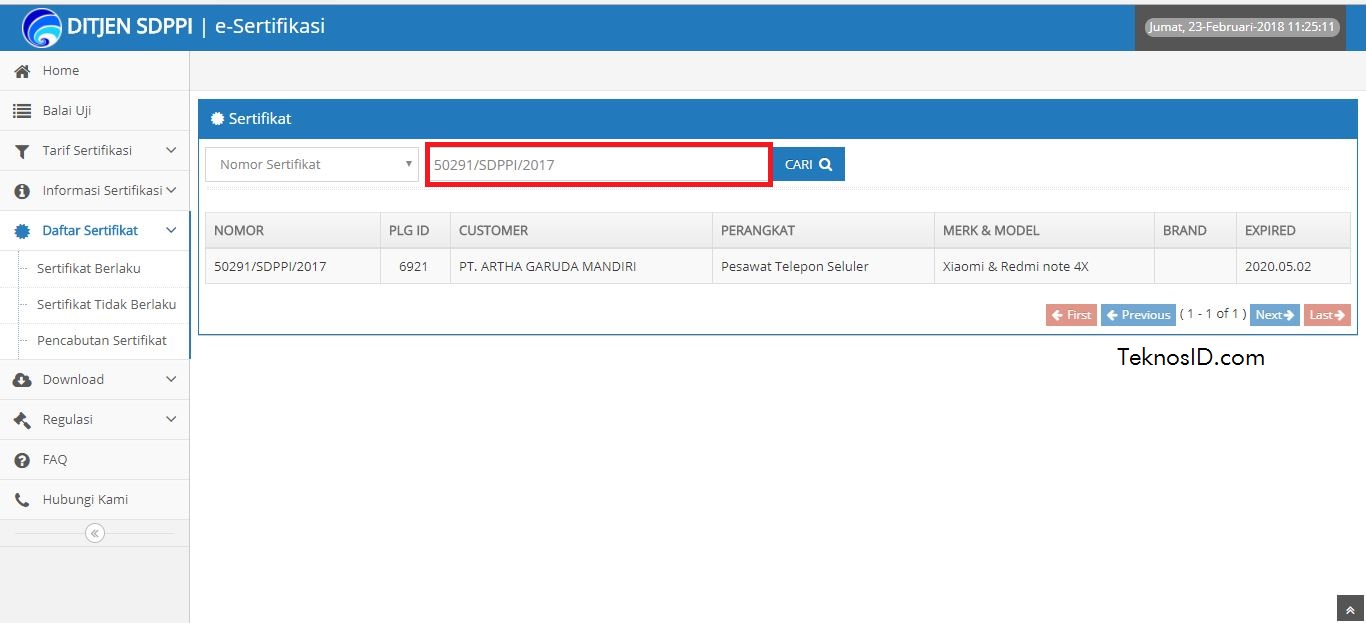
Task: Click the Home house icon
Action: pyautogui.click(x=22, y=71)
